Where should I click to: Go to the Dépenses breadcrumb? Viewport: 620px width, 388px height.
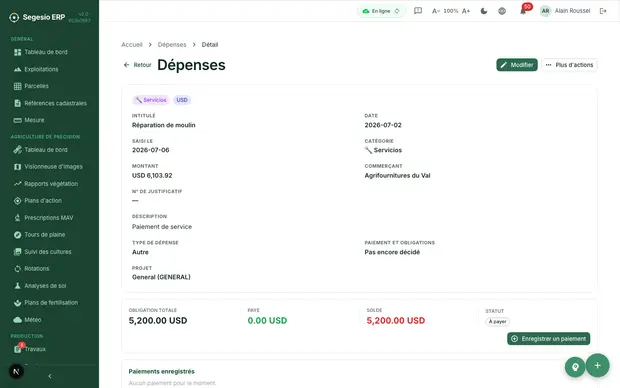tap(172, 45)
